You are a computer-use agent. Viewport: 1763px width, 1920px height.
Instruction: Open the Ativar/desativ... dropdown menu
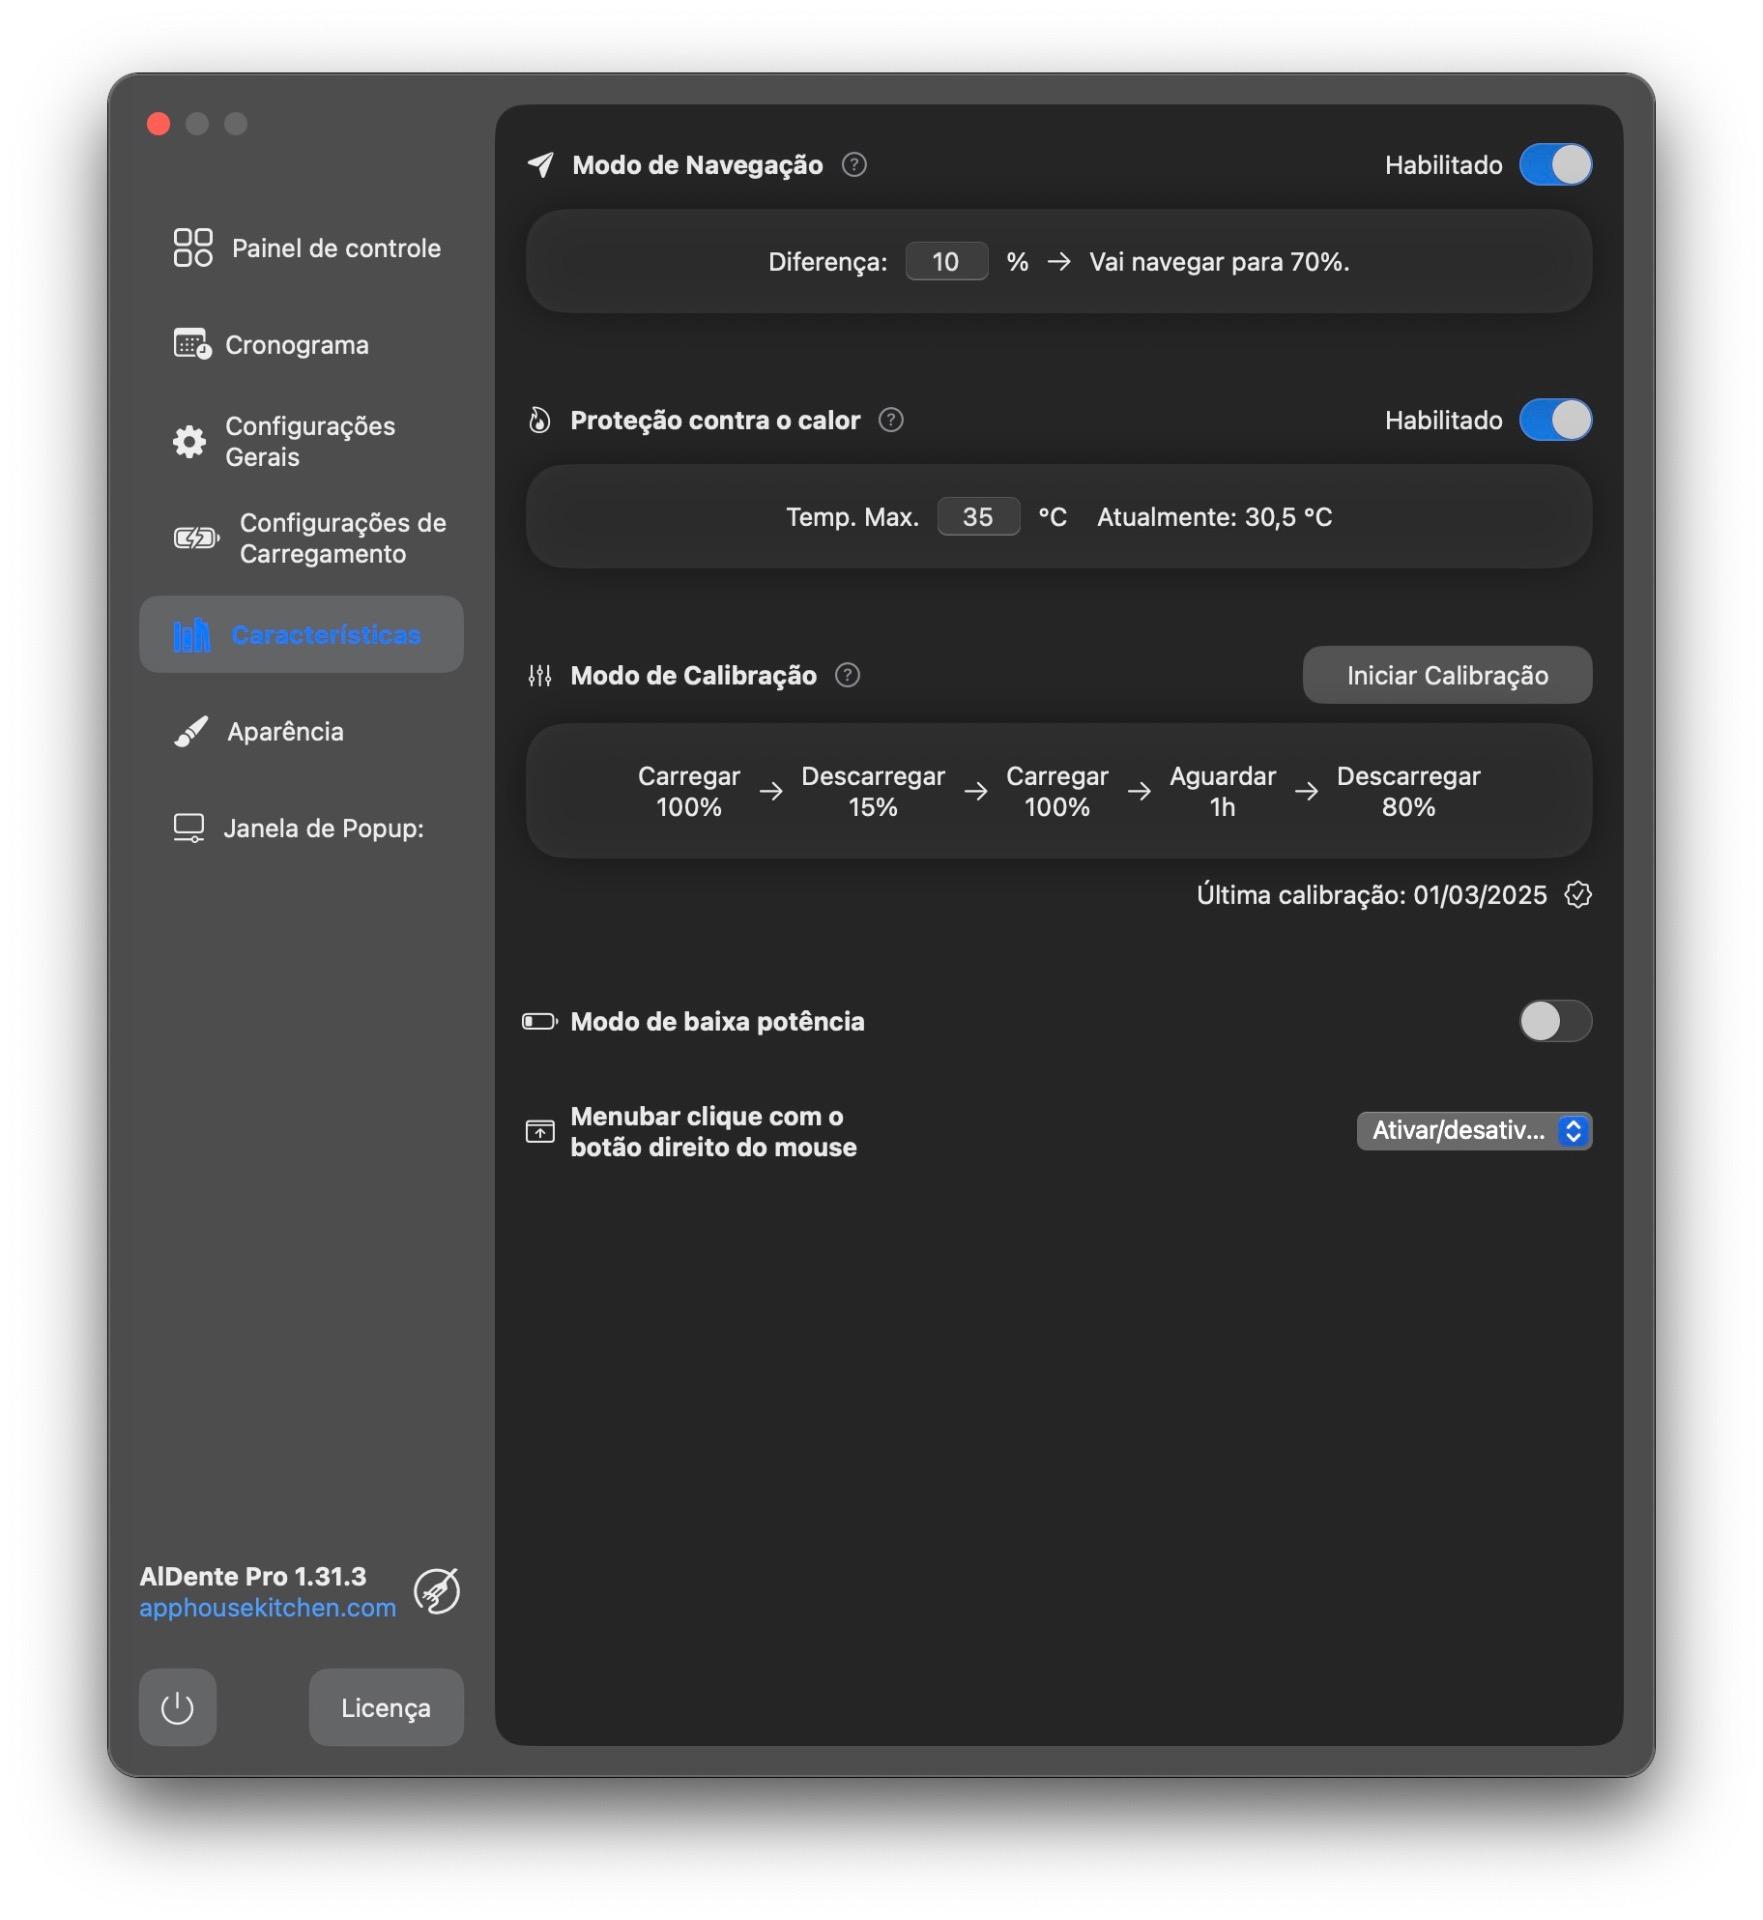1473,1131
